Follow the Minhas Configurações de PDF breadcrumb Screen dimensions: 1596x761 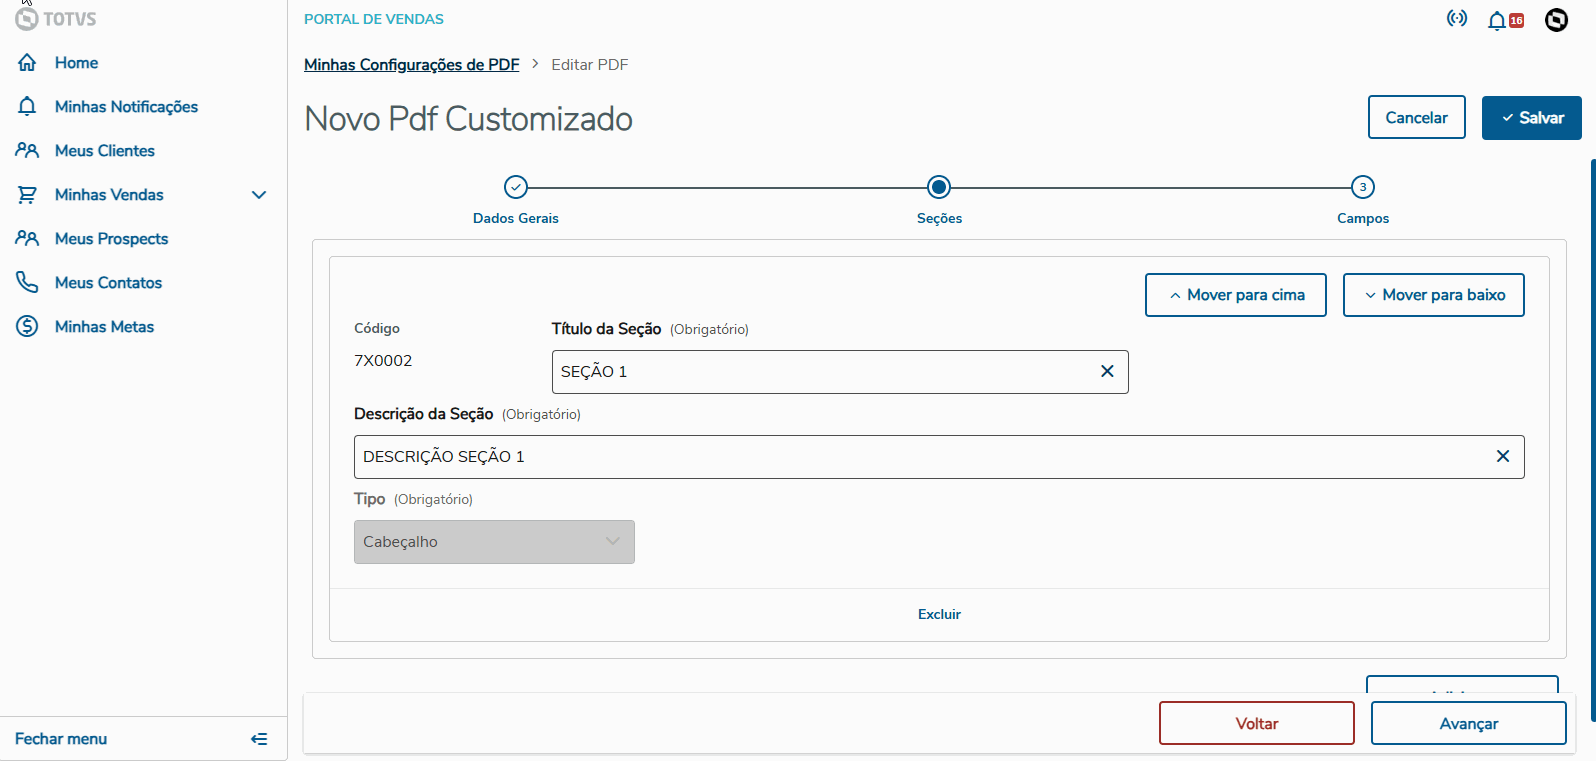point(411,65)
